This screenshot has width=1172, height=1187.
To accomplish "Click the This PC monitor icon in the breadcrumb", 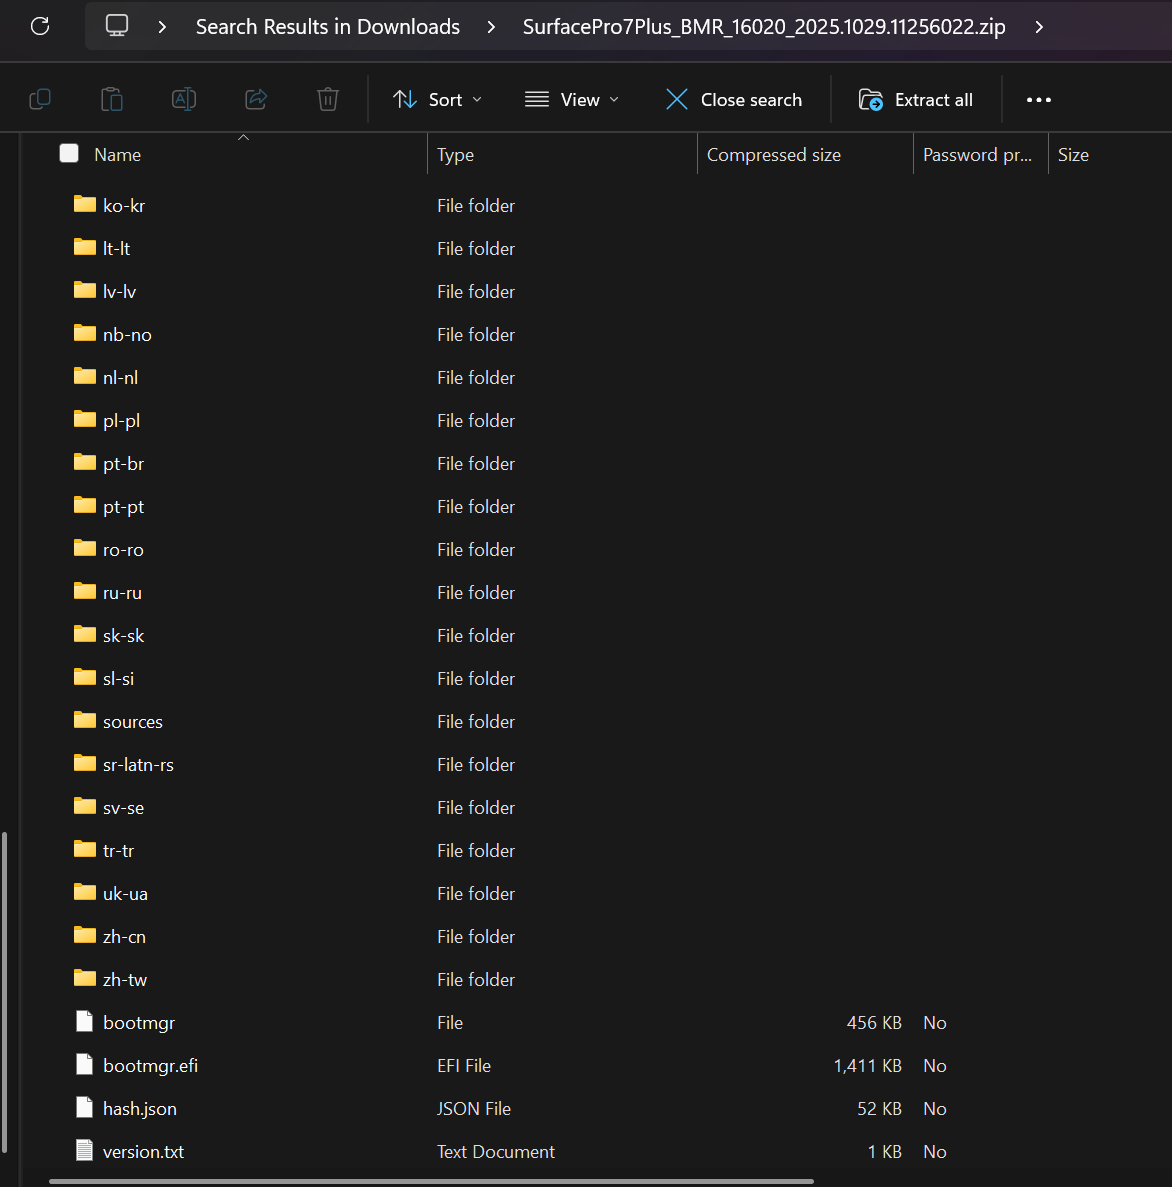I will tap(117, 26).
